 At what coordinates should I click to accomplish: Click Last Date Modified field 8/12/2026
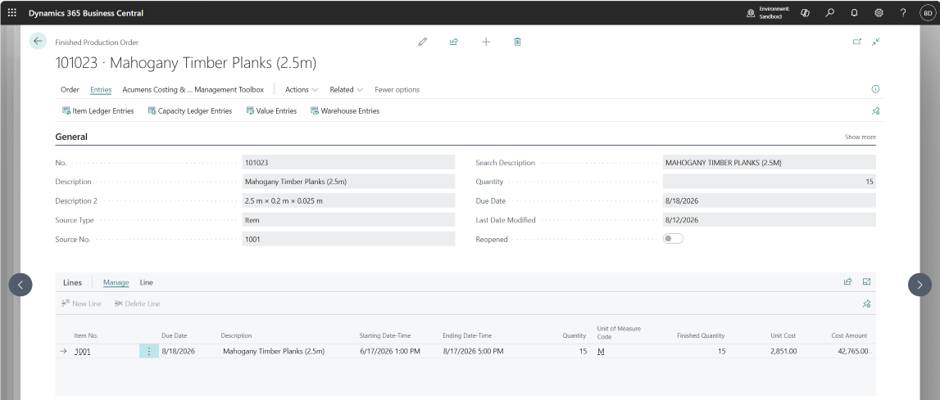tap(769, 219)
